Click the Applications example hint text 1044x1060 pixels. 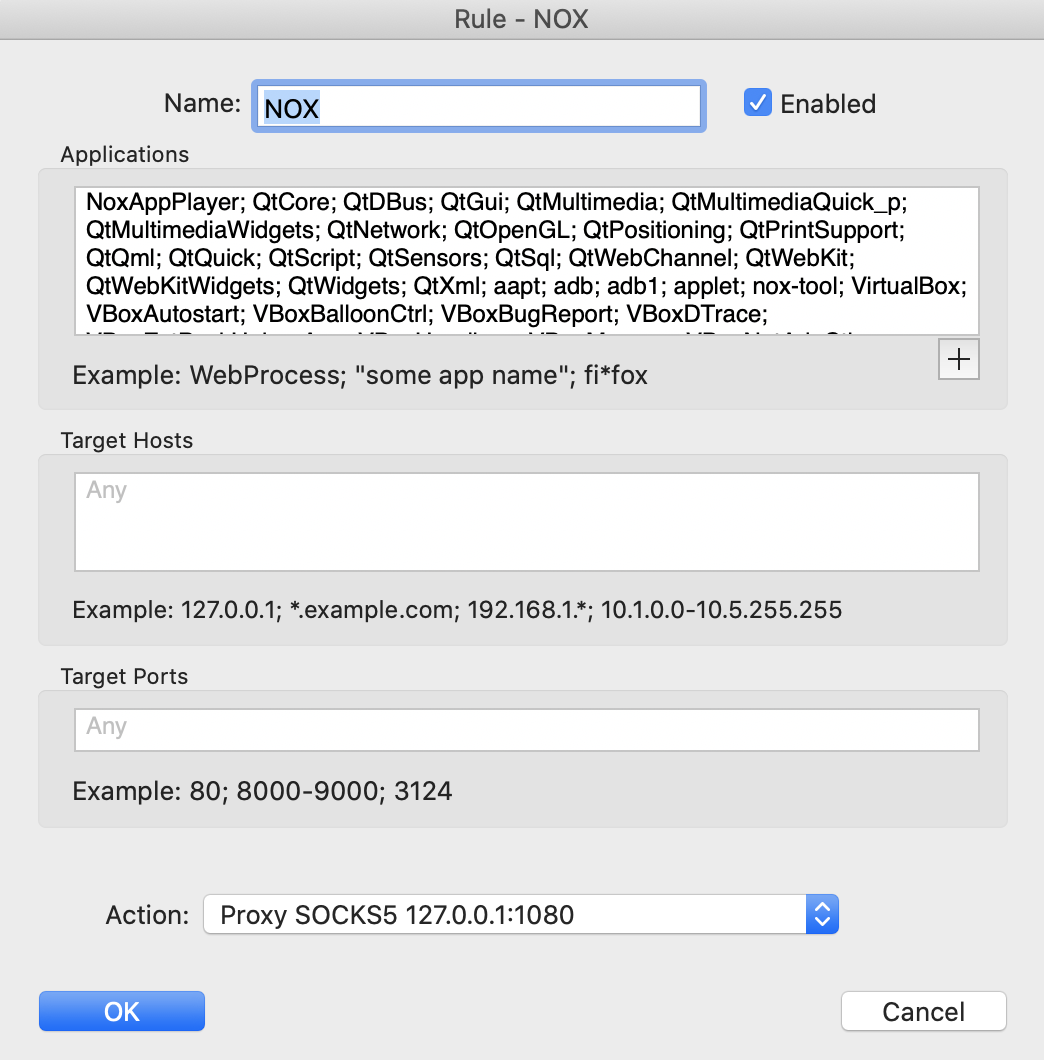tap(360, 375)
